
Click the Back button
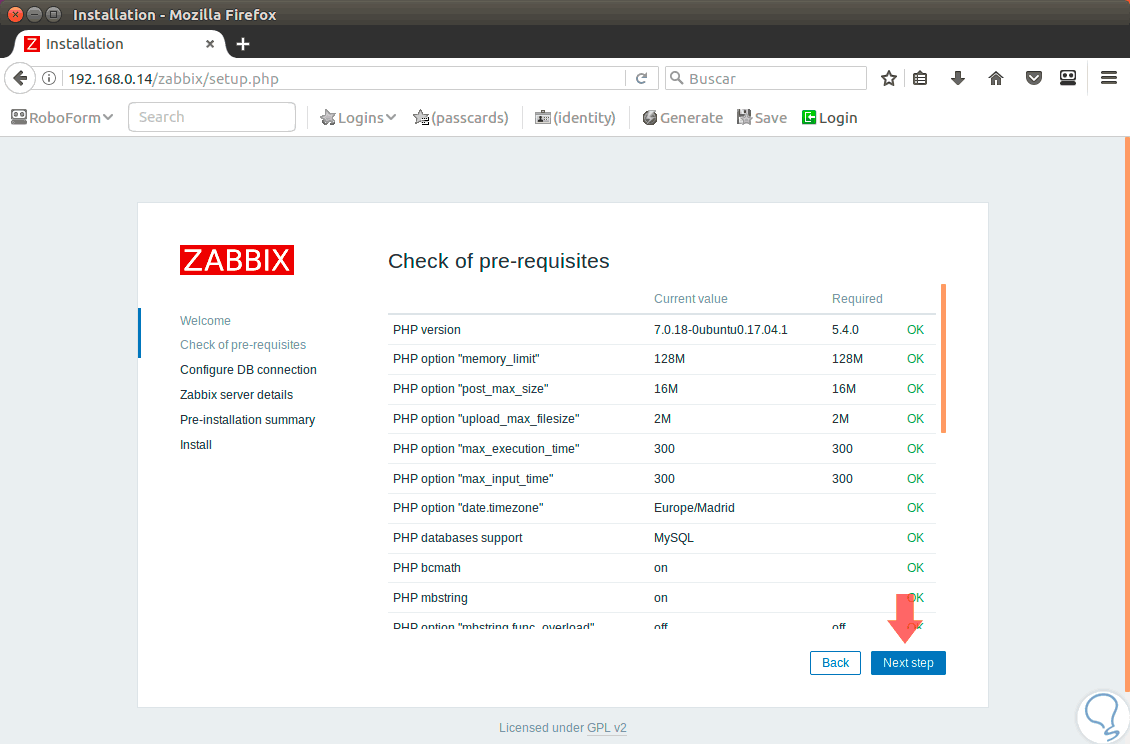(x=835, y=663)
